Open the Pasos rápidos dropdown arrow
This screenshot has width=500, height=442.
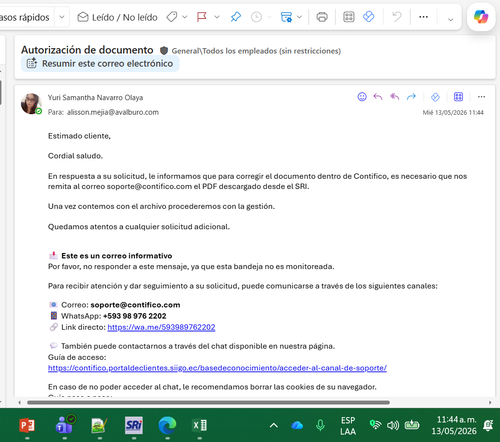[62, 17]
